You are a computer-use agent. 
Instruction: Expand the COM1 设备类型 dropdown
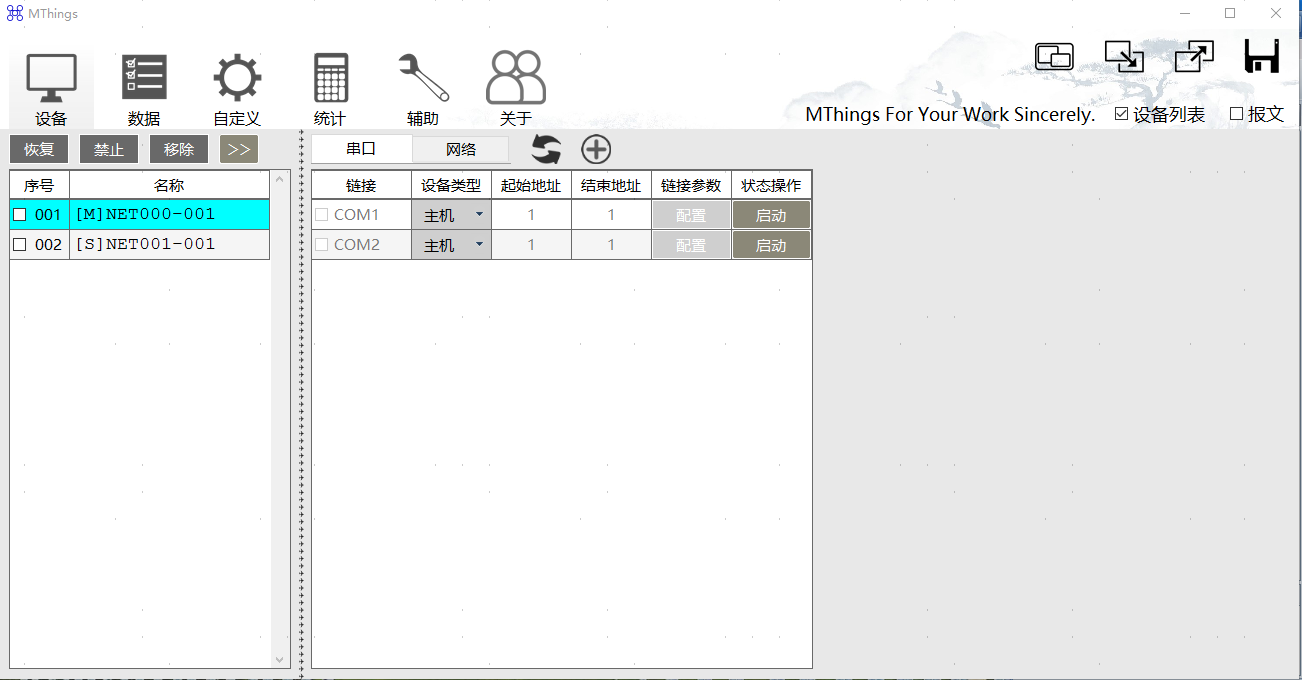478,215
